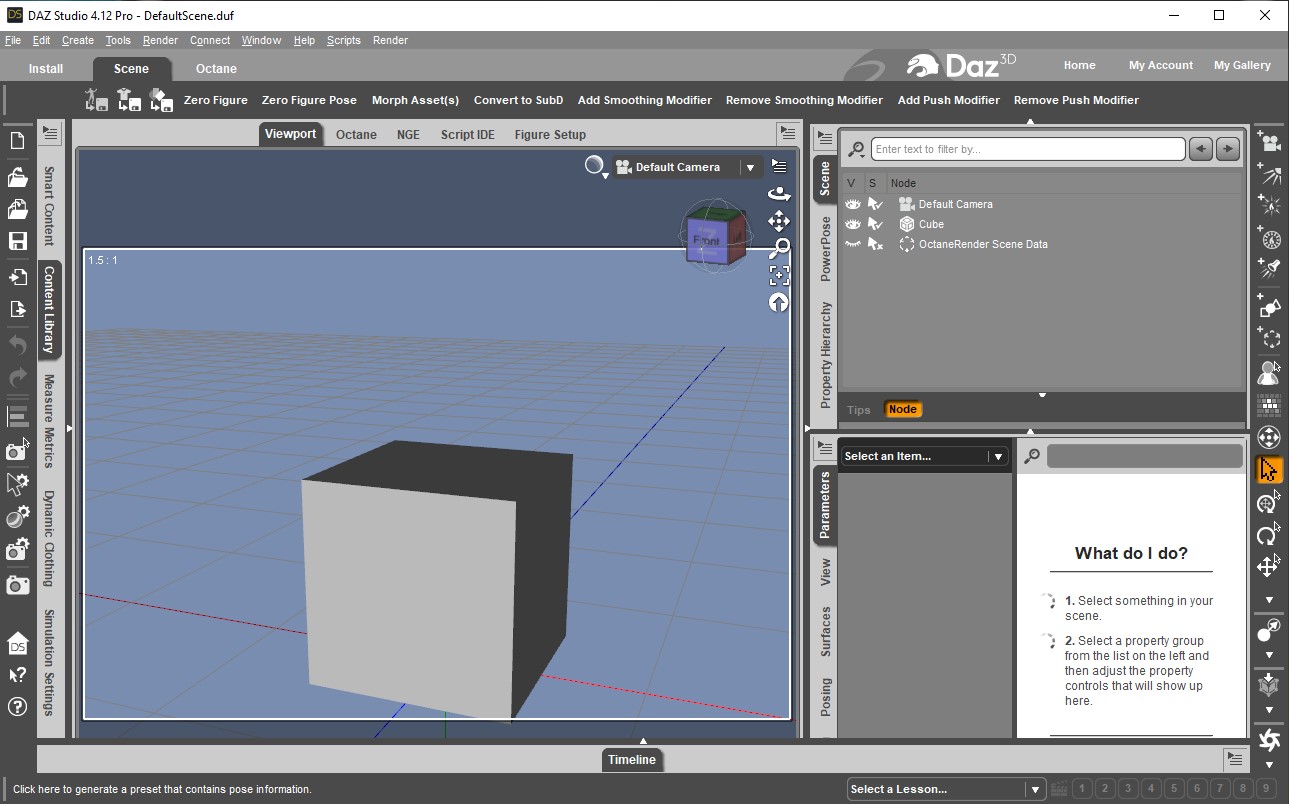
Task: Click Remove Push Modifier button
Action: (x=1076, y=100)
